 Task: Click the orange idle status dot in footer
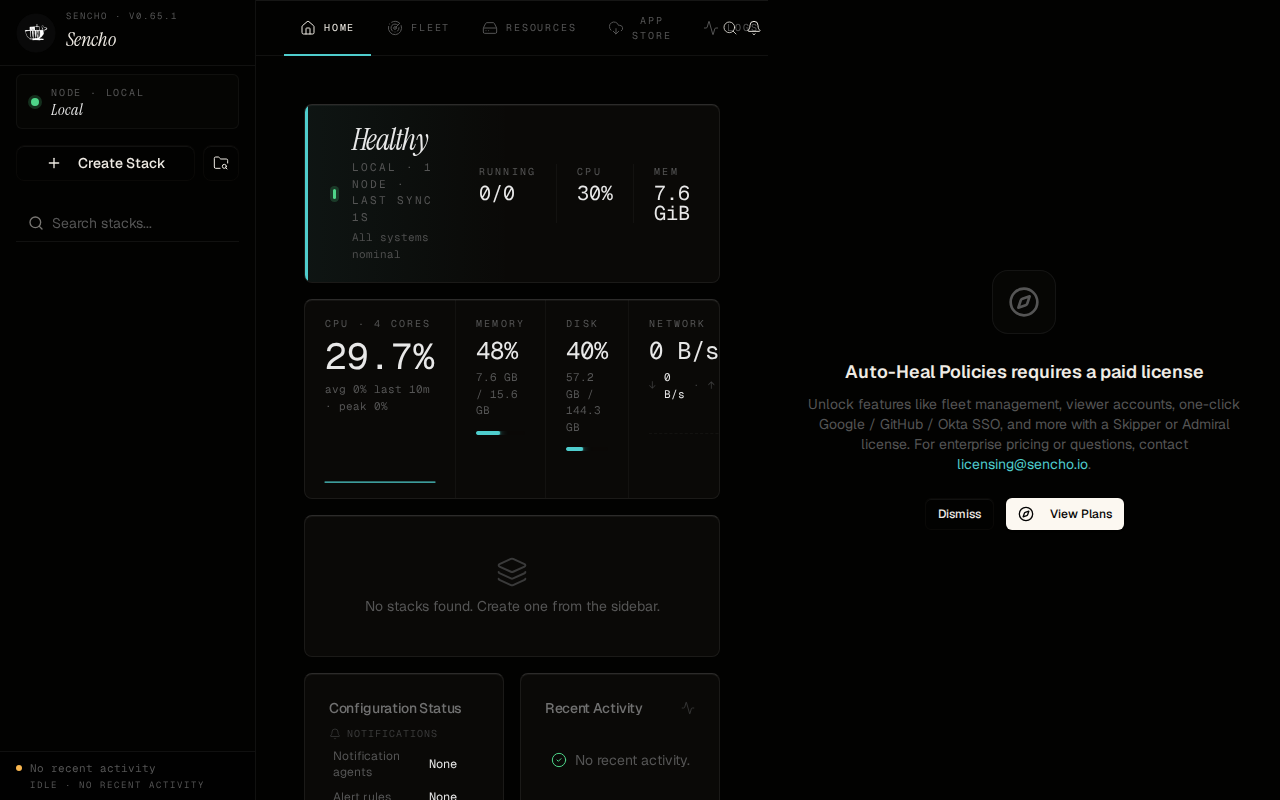point(19,768)
